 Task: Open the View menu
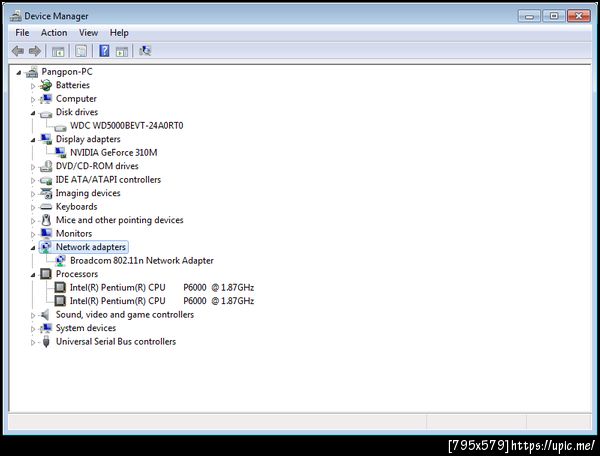[x=88, y=33]
